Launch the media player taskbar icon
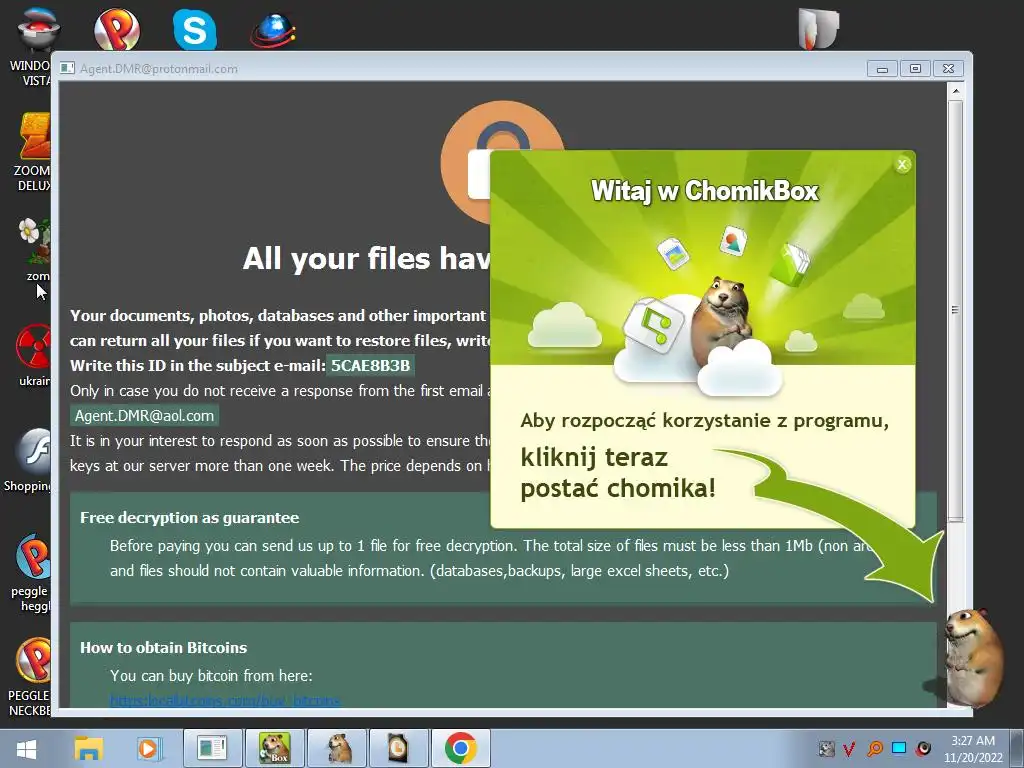 149,749
